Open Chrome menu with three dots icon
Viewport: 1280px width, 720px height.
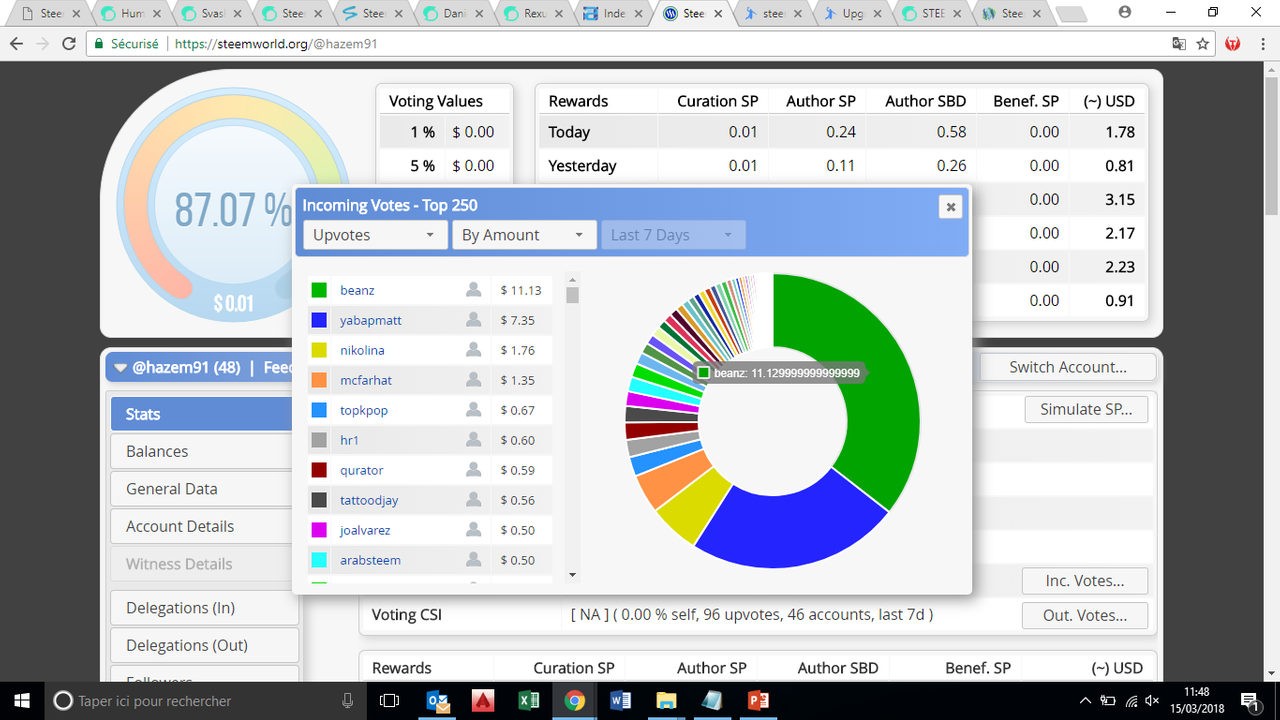1262,44
